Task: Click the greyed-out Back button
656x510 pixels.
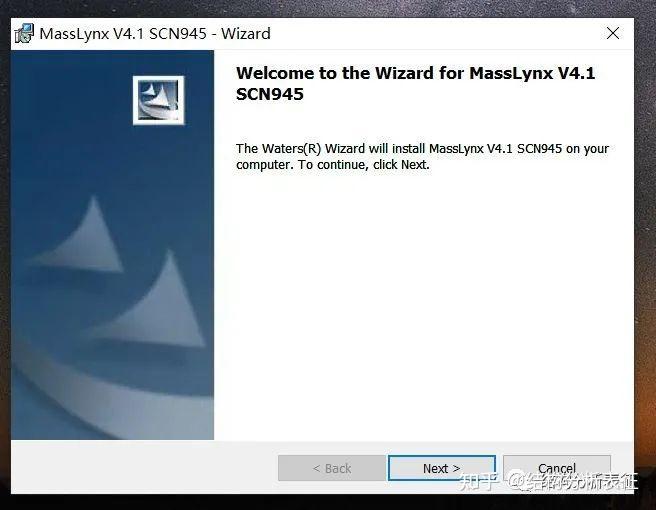Action: tap(332, 468)
